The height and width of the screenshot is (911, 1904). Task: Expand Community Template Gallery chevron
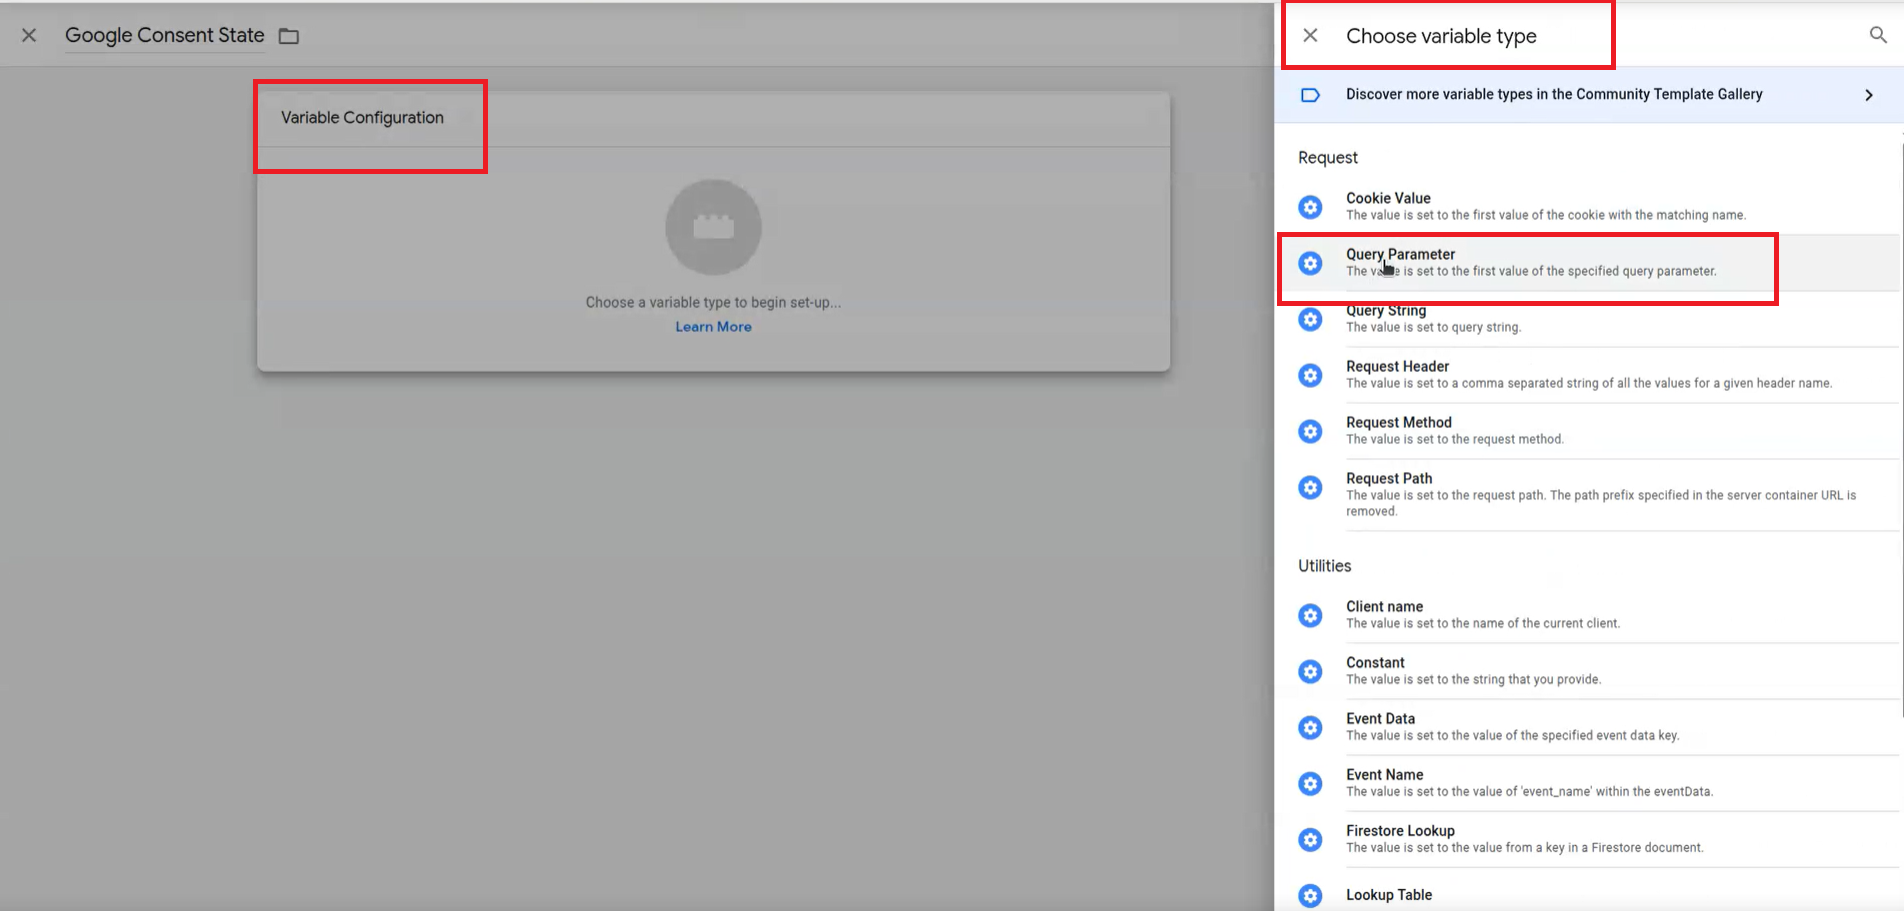click(1868, 95)
